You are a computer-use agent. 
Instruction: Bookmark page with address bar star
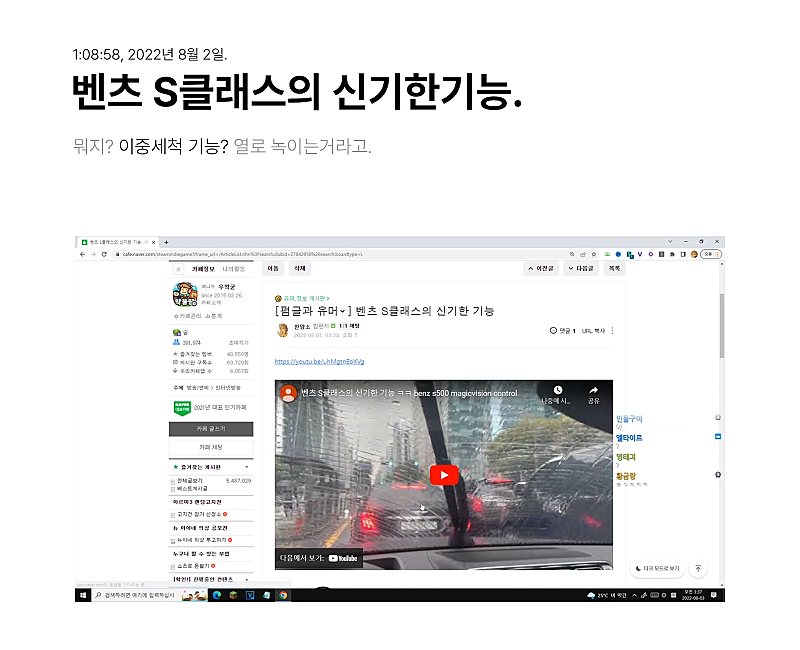tap(596, 254)
